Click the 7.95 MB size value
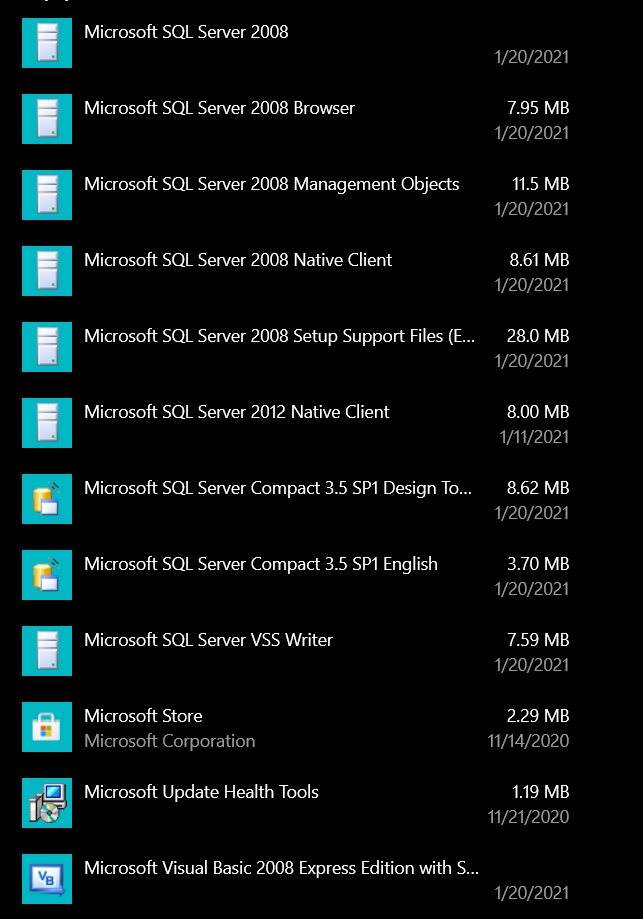This screenshot has height=919, width=643. pyautogui.click(x=538, y=108)
